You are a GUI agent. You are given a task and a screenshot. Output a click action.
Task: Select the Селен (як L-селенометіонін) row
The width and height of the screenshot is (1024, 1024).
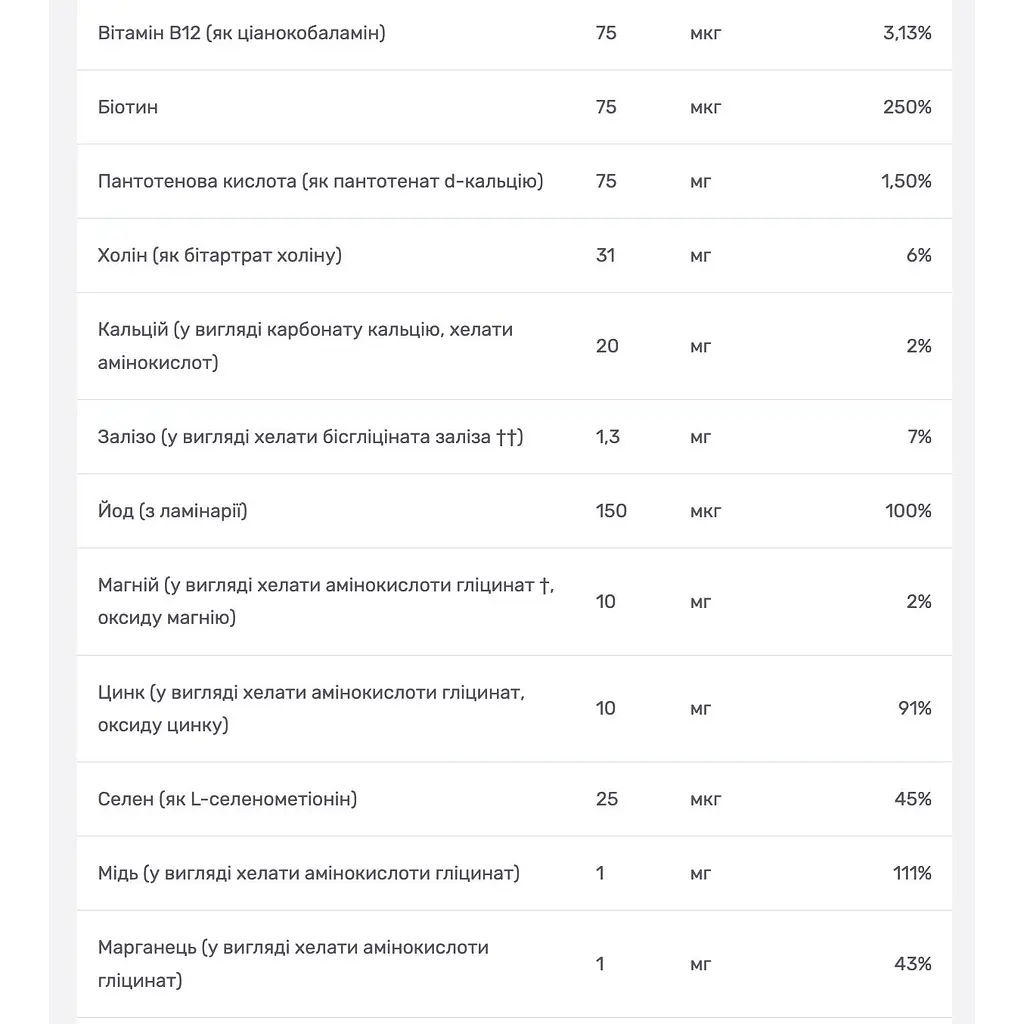click(514, 799)
